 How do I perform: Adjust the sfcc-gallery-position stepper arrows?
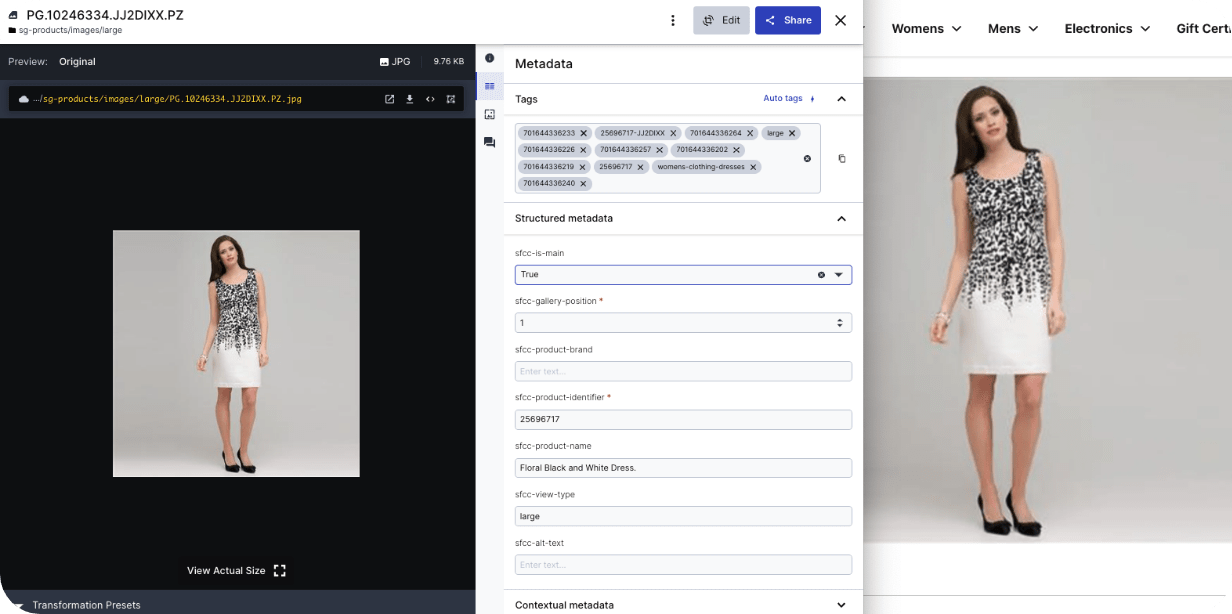tap(840, 323)
